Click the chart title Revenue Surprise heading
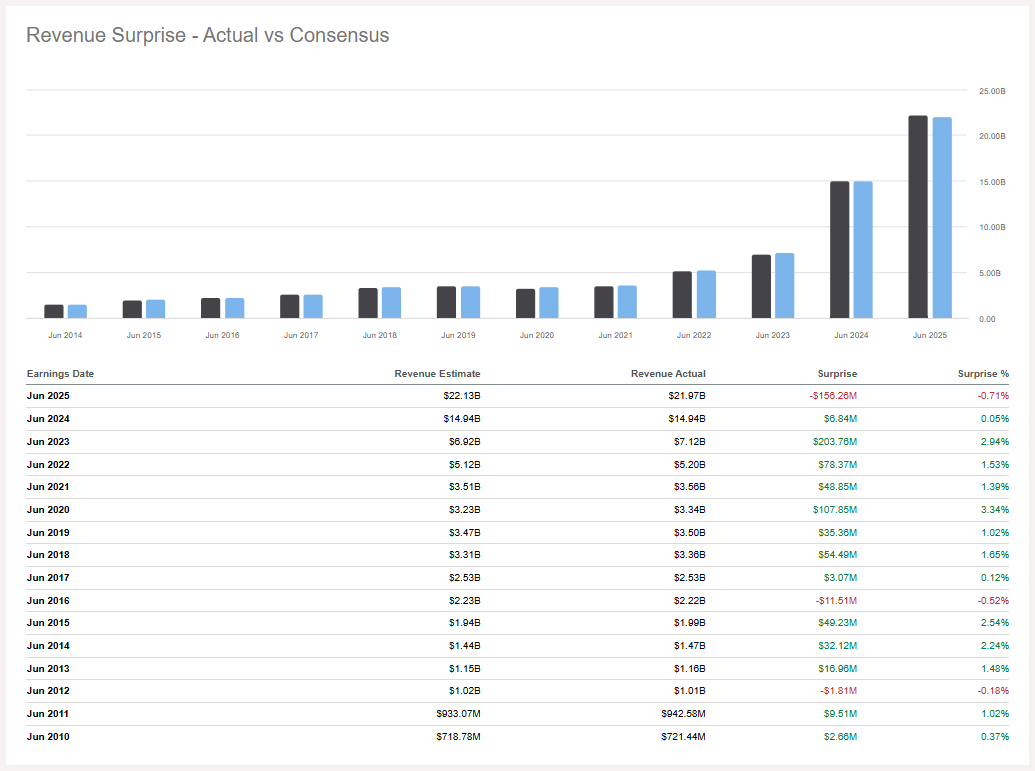The height and width of the screenshot is (771, 1035). pyautogui.click(x=209, y=35)
